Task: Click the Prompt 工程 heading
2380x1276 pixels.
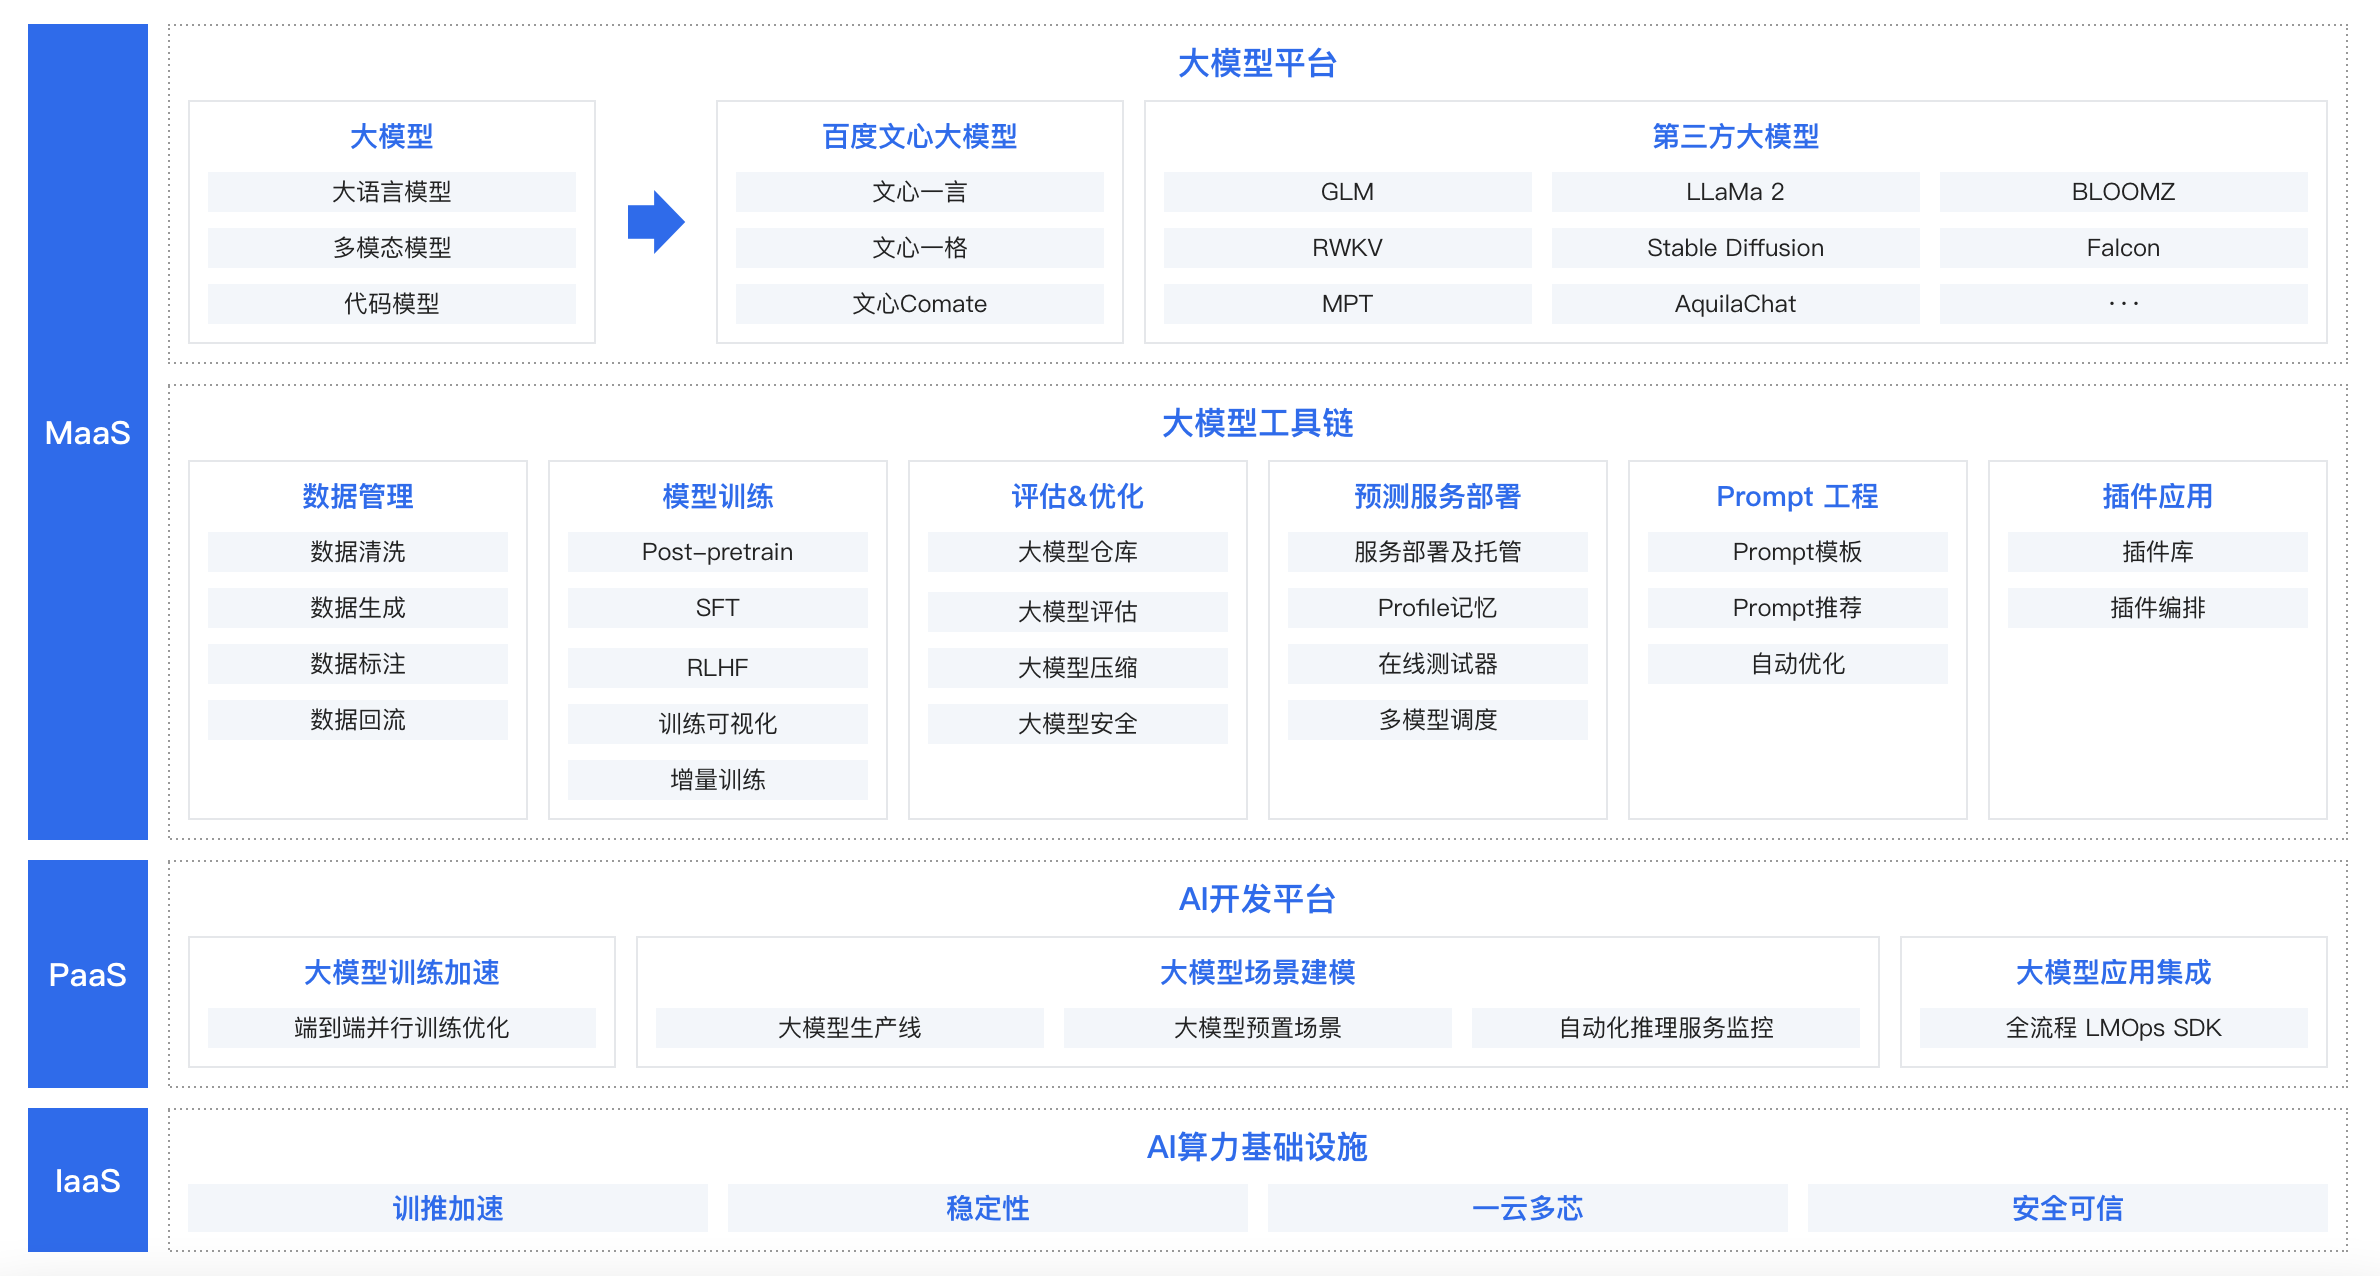Action: coord(1798,496)
